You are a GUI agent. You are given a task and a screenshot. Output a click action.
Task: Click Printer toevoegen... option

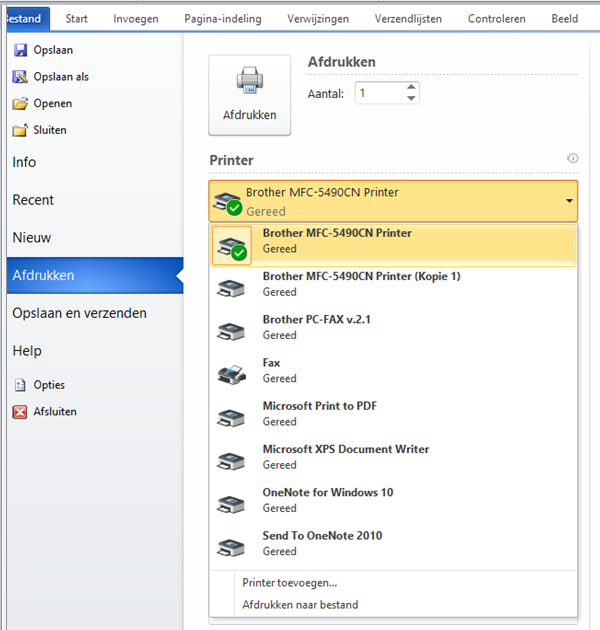290,582
